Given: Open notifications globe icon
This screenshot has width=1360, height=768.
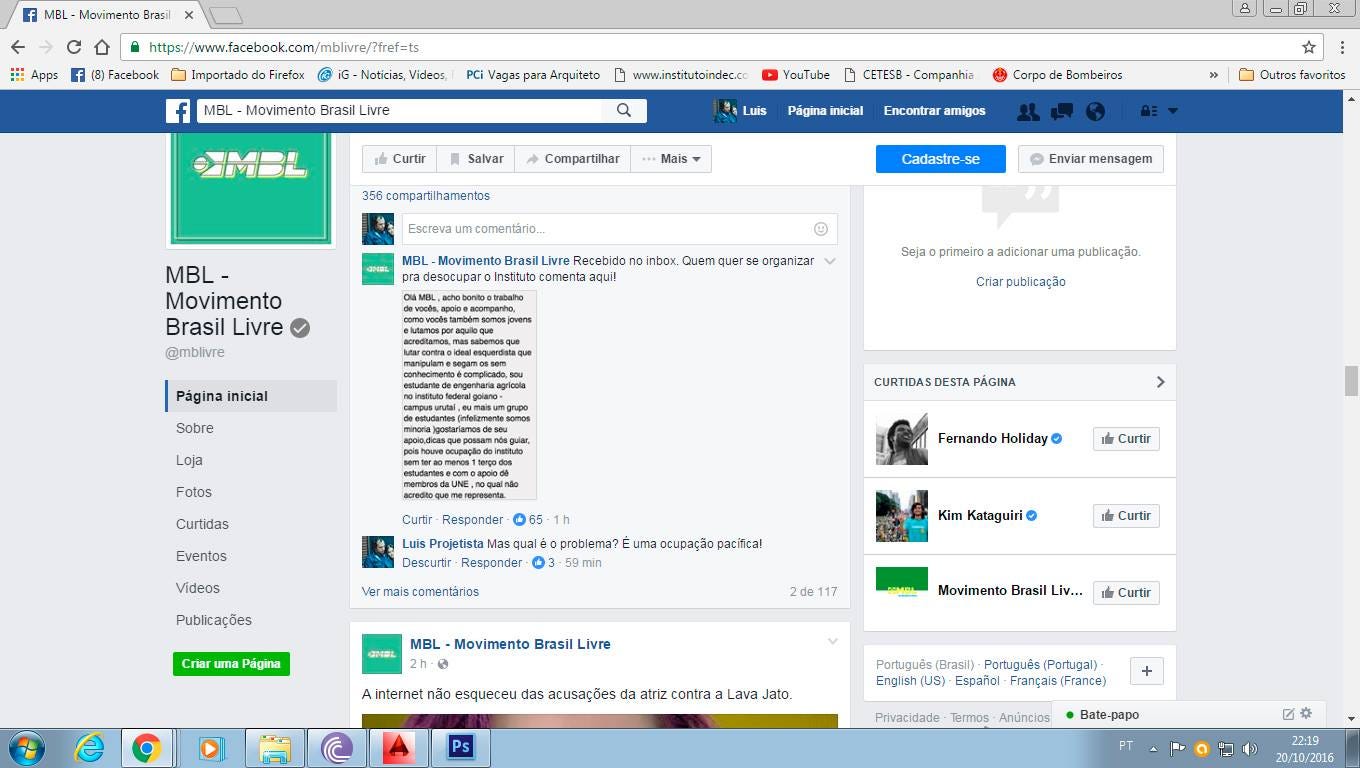Looking at the screenshot, I should point(1096,111).
